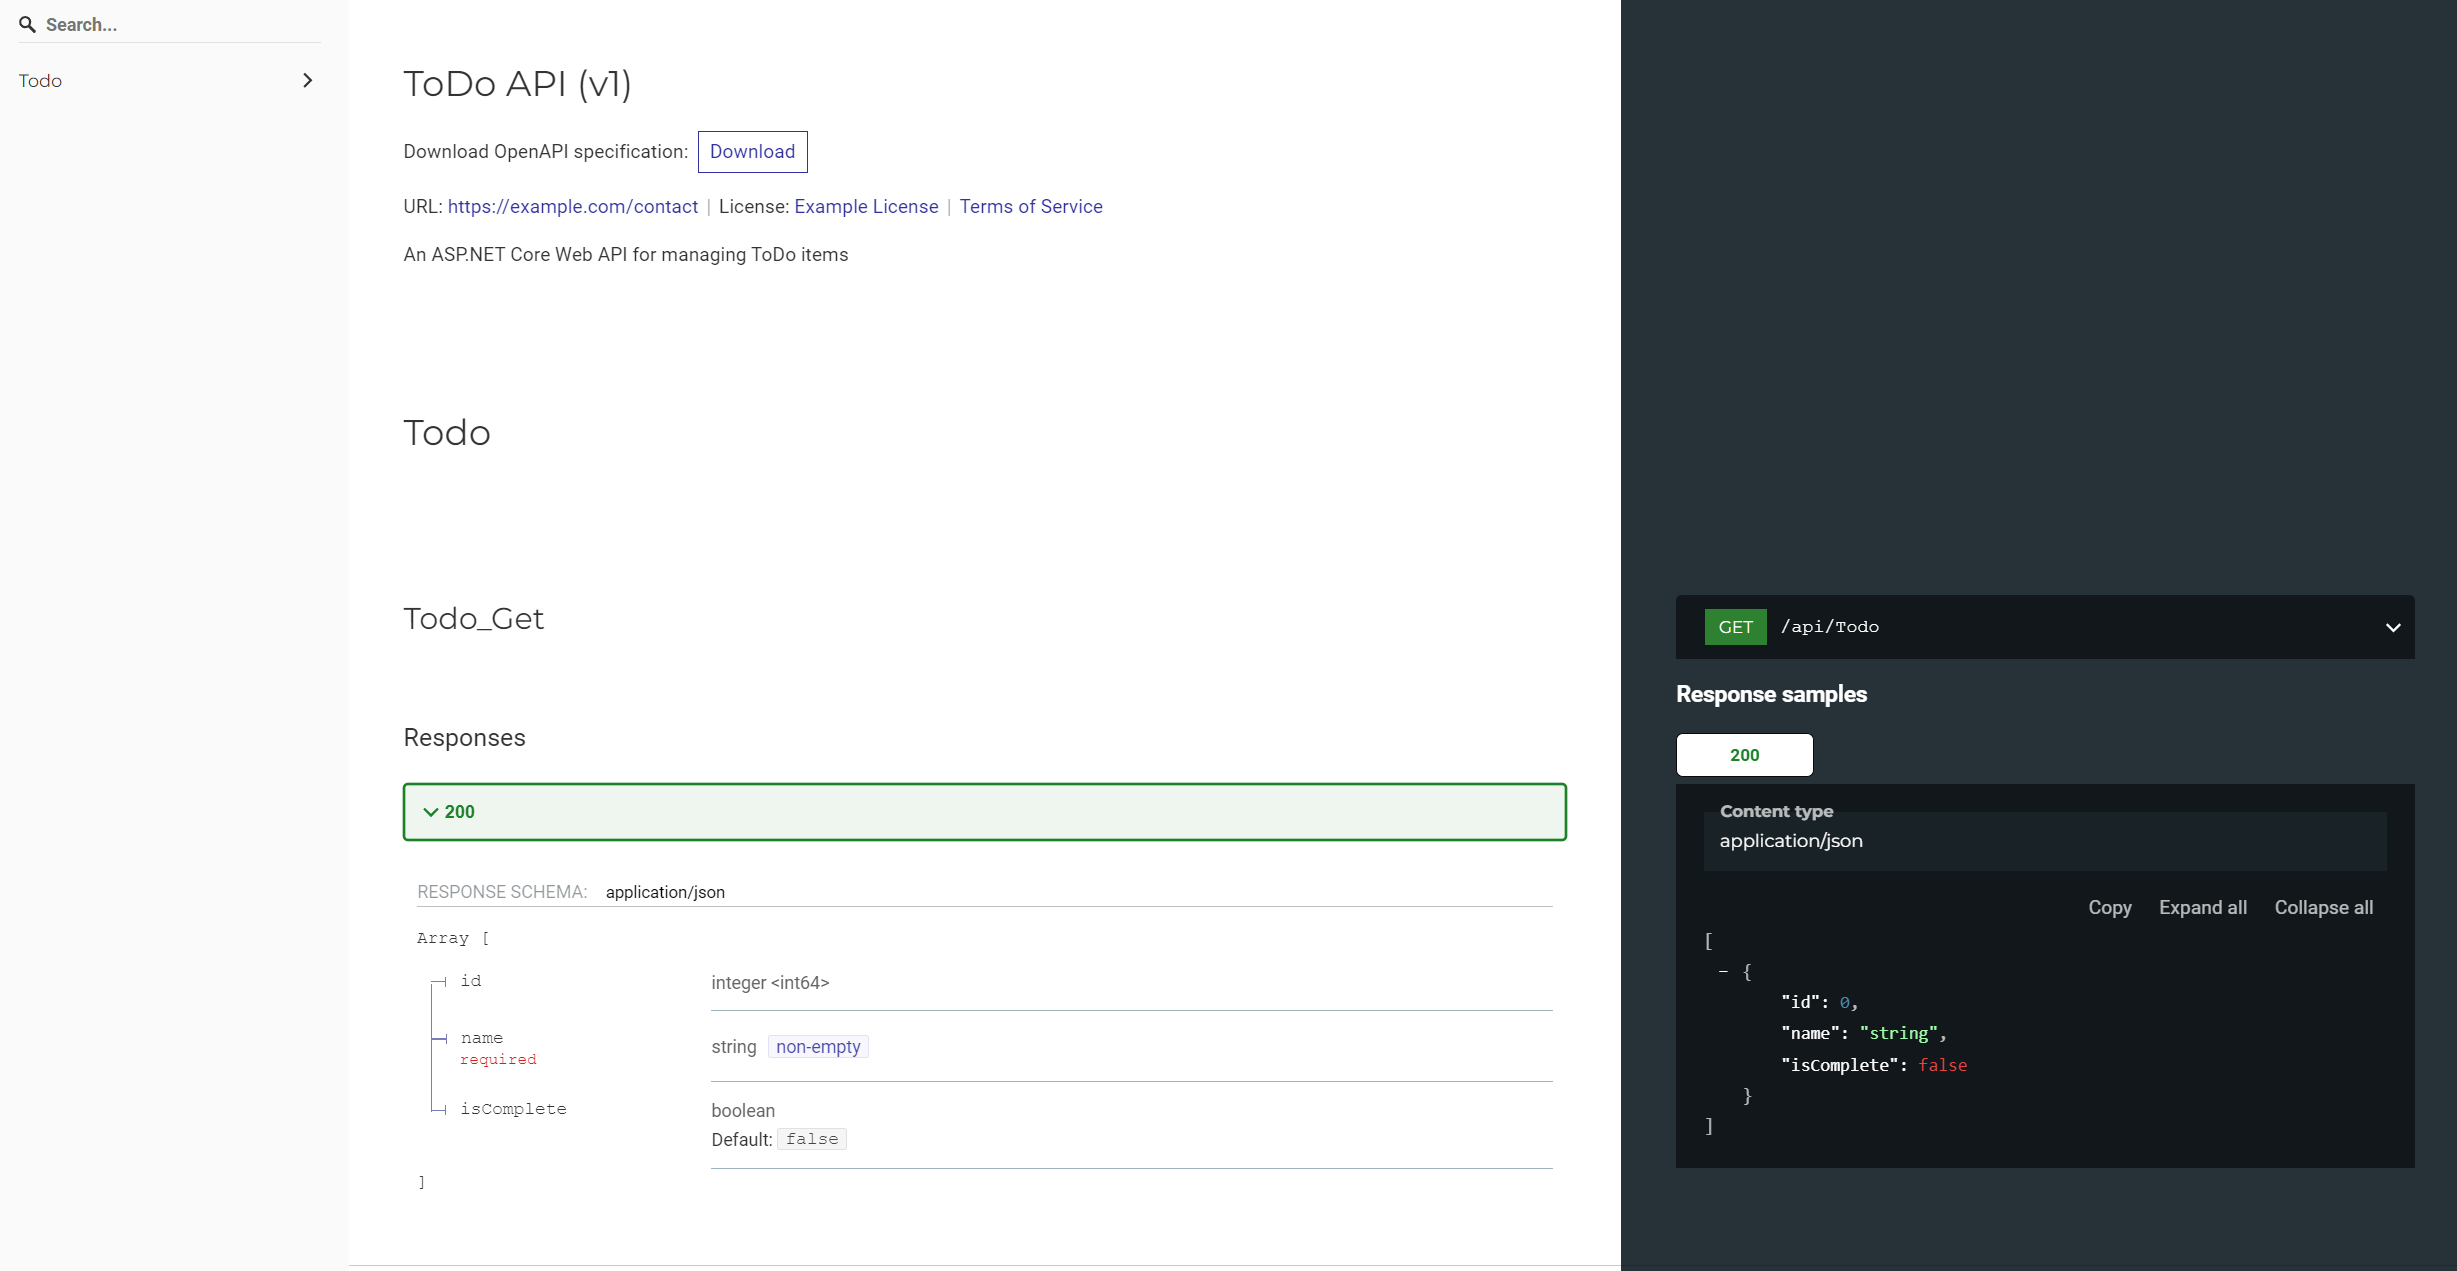Click the Expand all response sample icon
2457x1271 pixels.
(x=2203, y=906)
